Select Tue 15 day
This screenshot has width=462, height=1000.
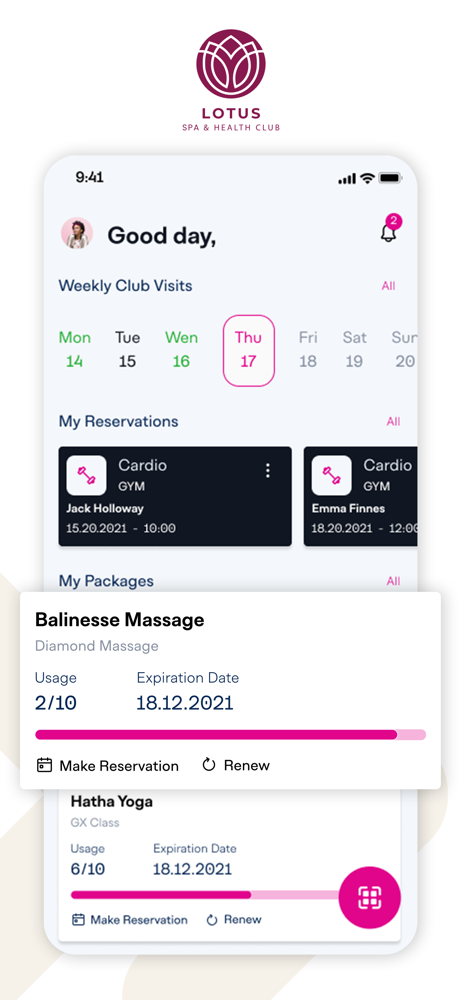(128, 349)
